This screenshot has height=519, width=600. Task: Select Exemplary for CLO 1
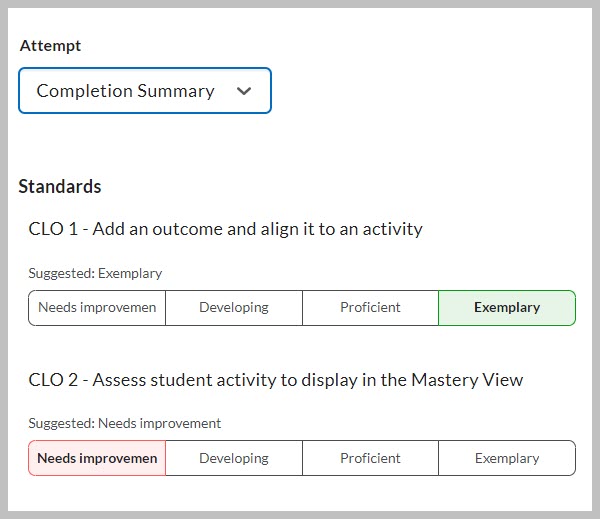(507, 308)
